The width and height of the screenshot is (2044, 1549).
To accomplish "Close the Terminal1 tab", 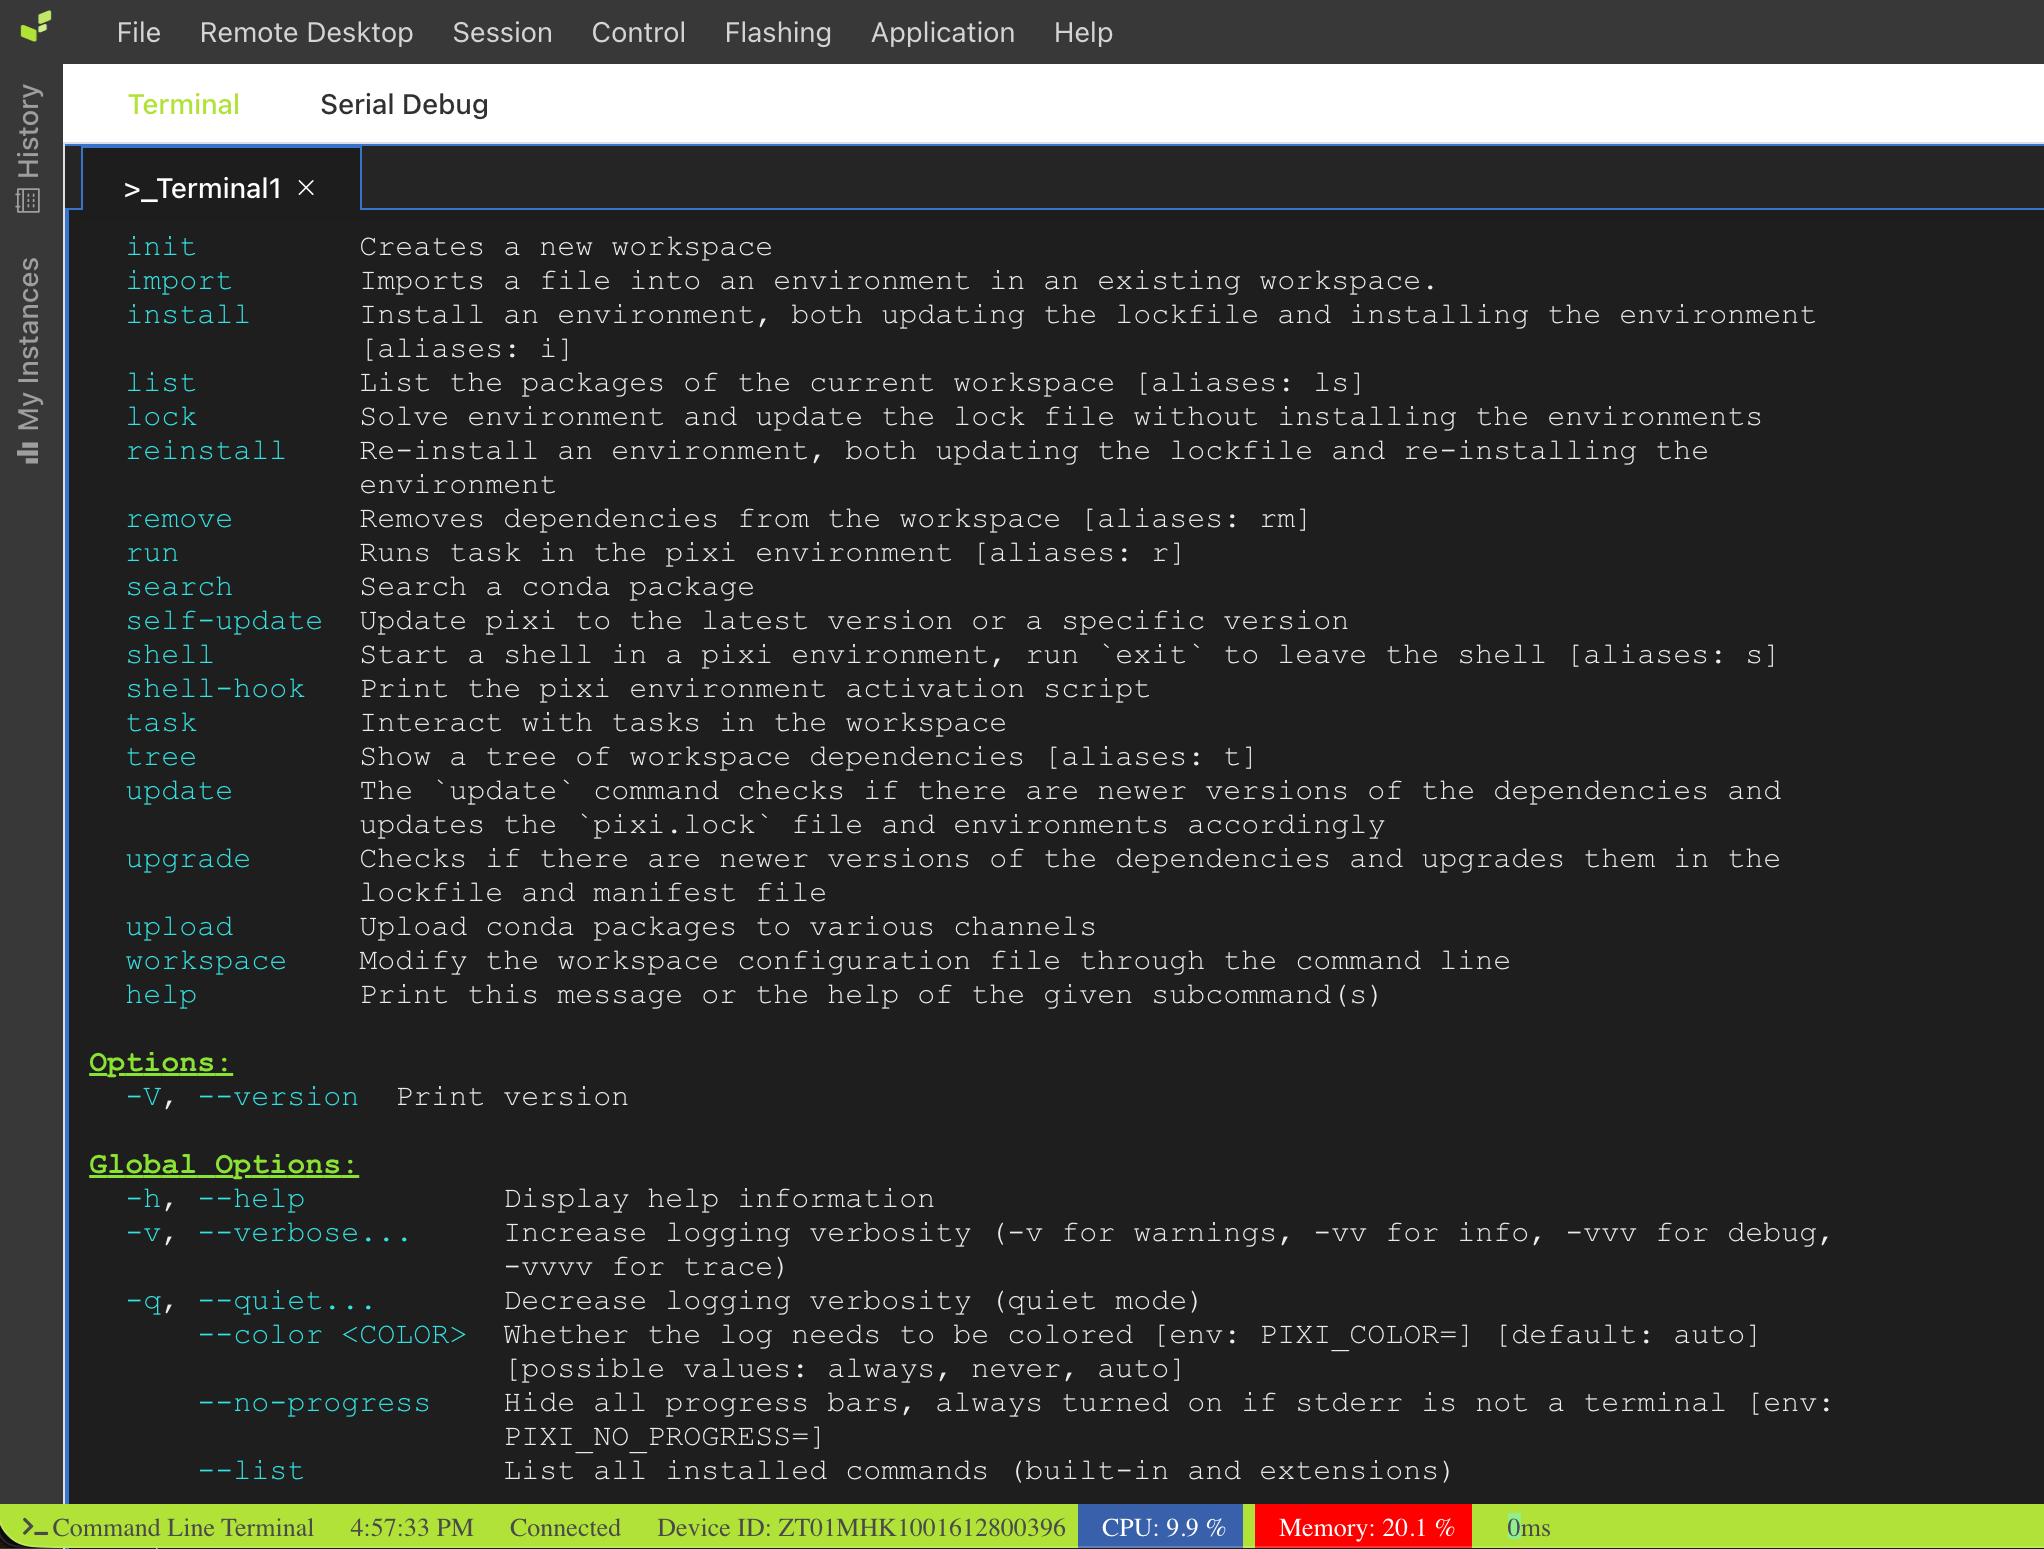I will 307,188.
